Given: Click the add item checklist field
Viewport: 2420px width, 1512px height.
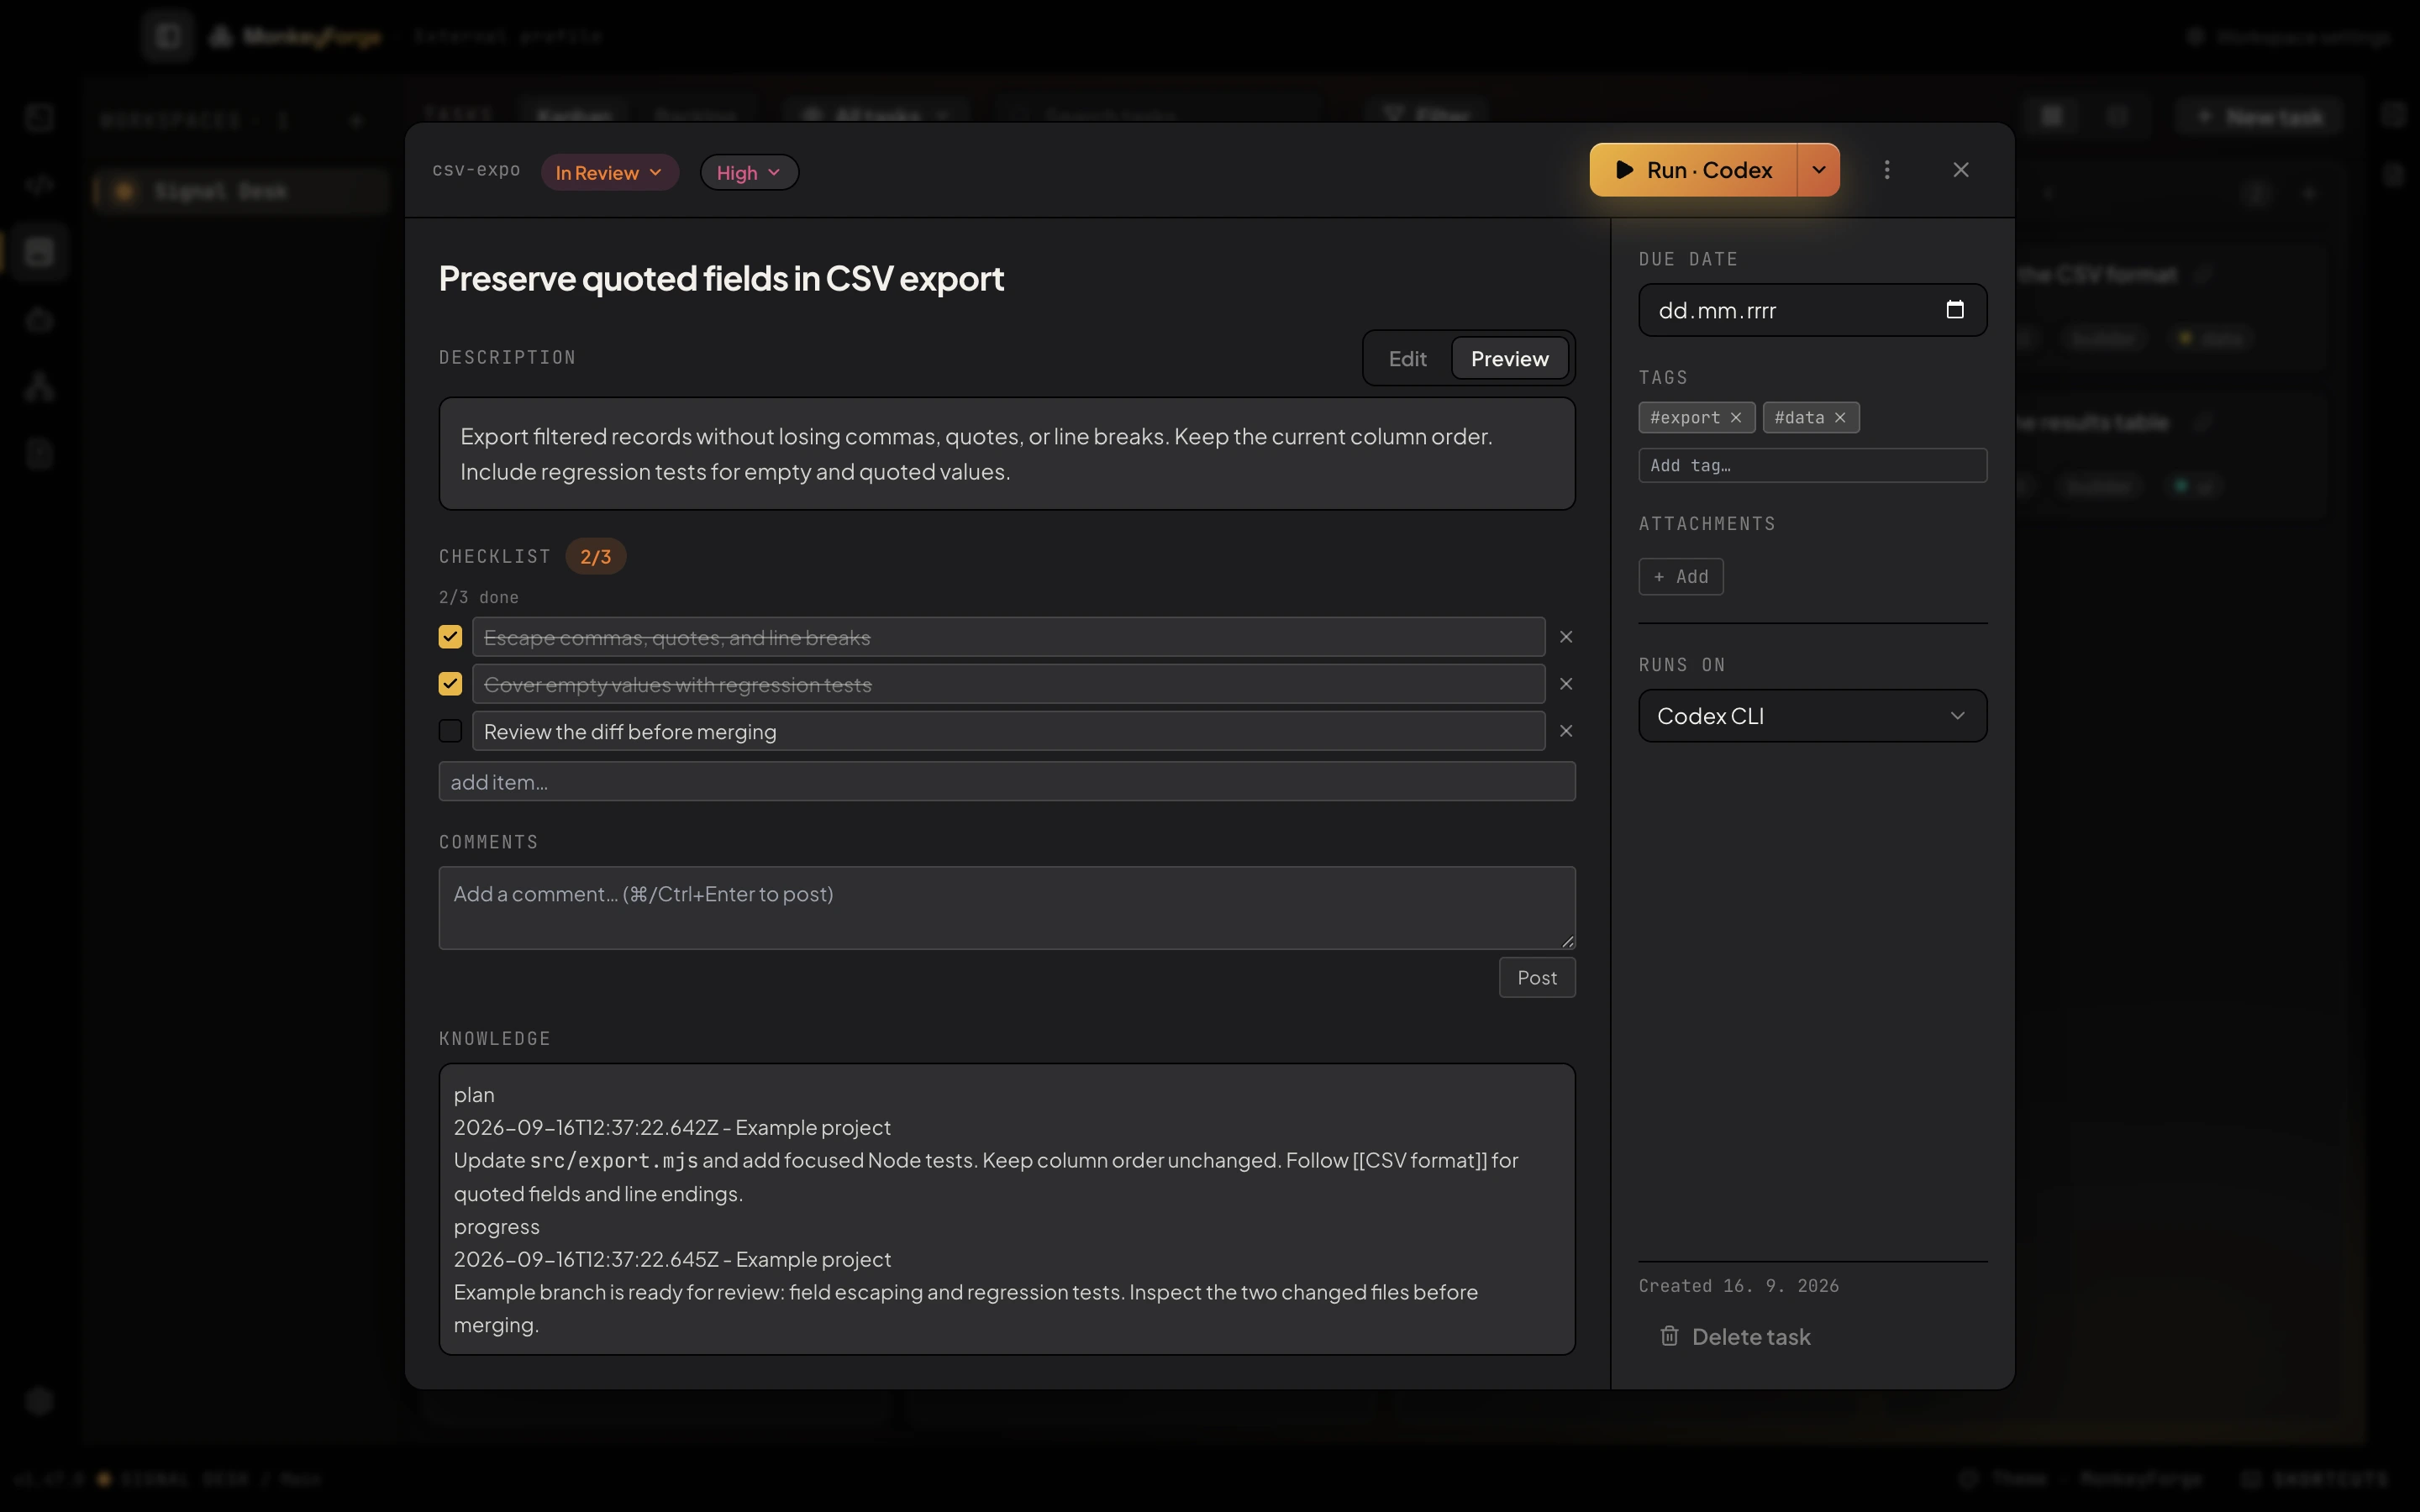Looking at the screenshot, I should click(x=1007, y=781).
